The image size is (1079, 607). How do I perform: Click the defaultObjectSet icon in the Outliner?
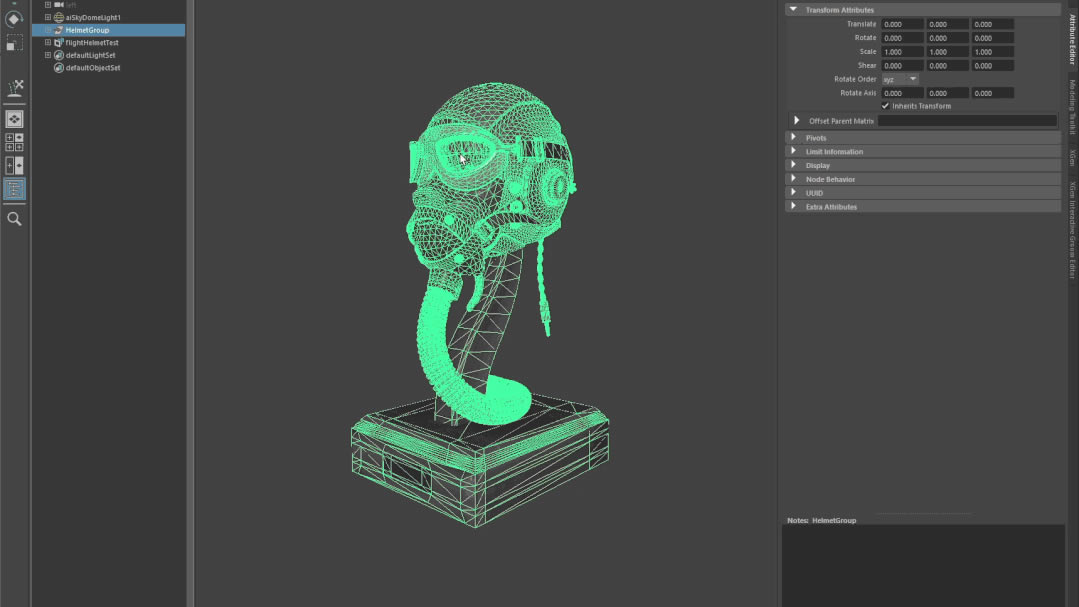59,68
